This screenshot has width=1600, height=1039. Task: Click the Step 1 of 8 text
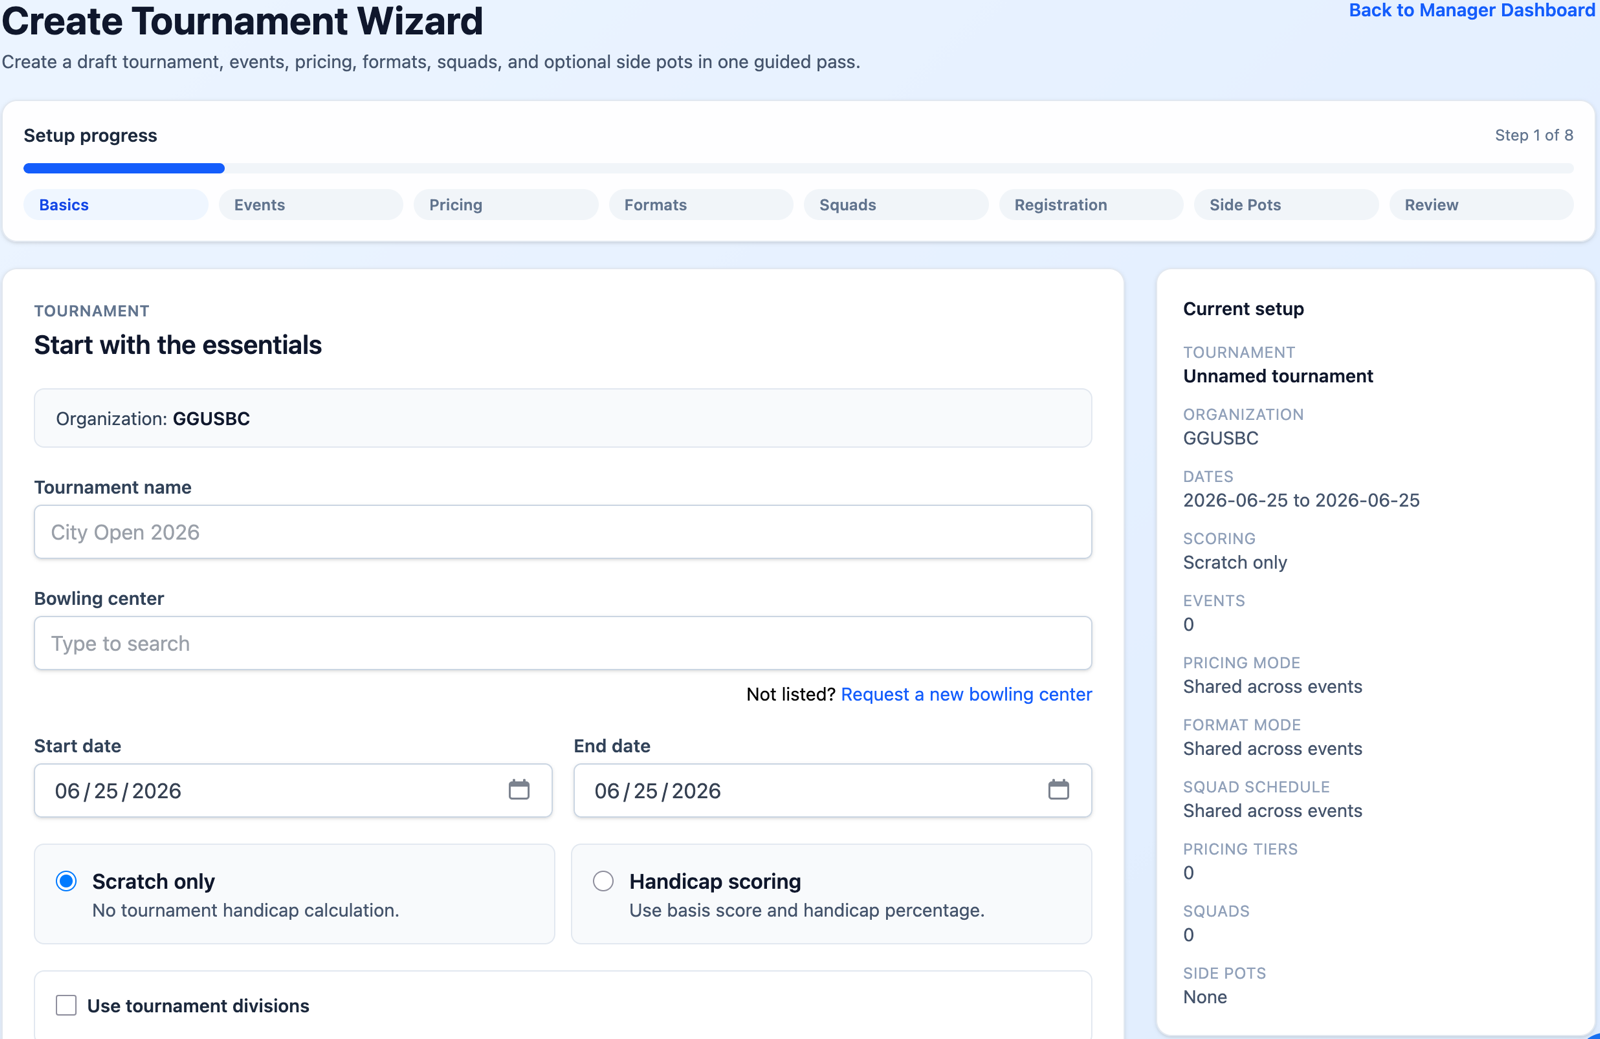click(x=1534, y=135)
